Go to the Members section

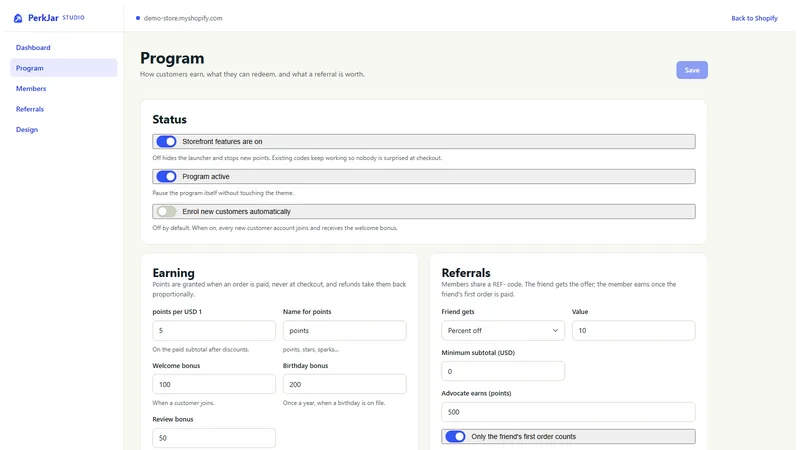31,88
